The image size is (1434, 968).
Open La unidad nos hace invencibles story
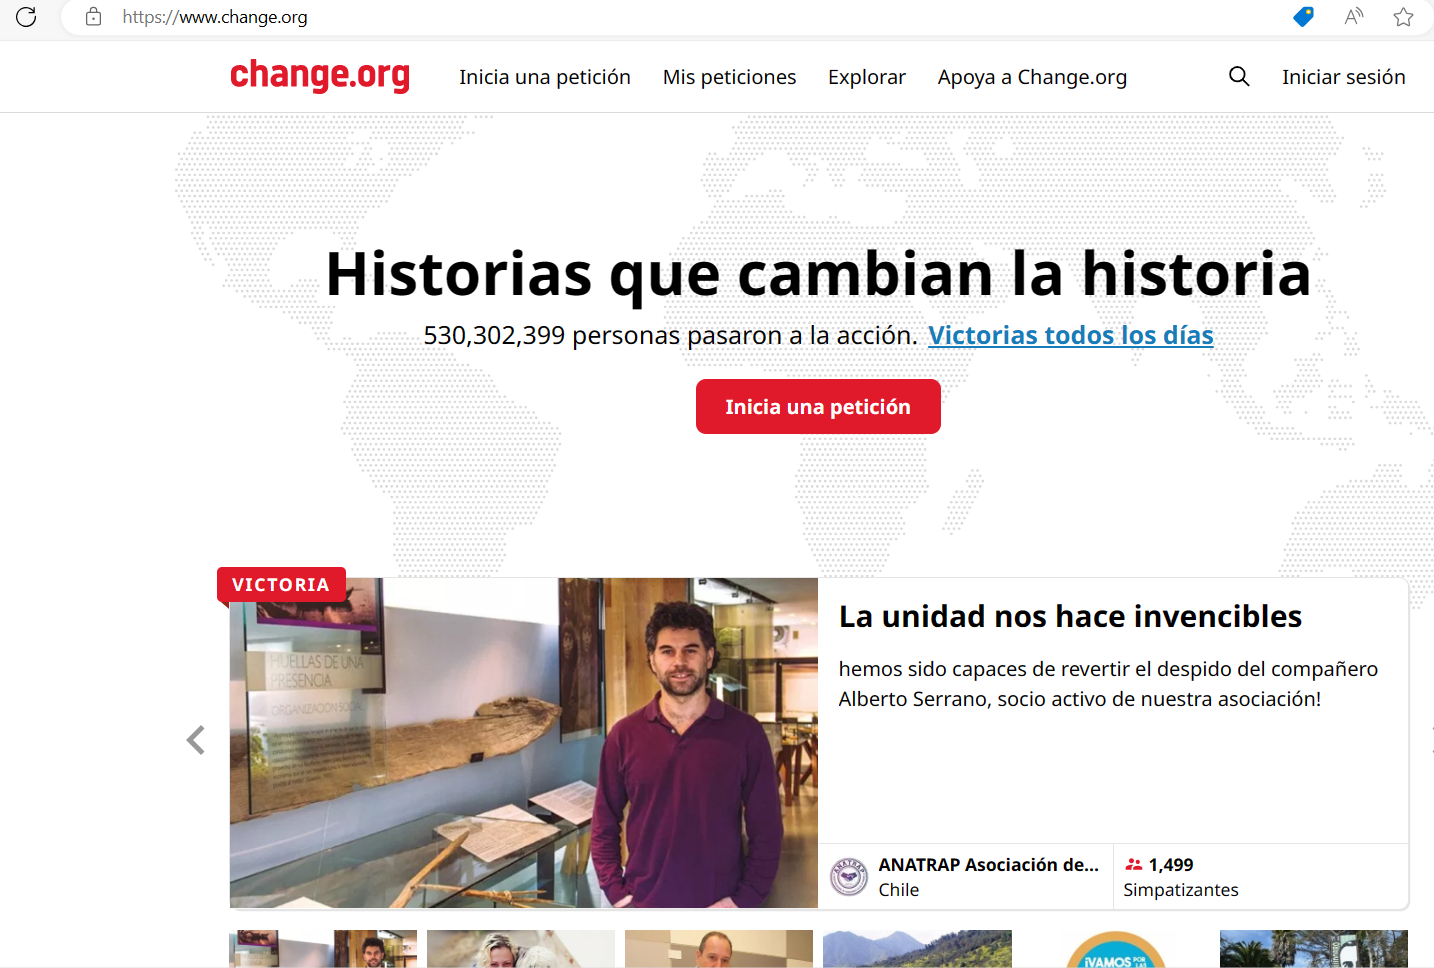click(1070, 616)
